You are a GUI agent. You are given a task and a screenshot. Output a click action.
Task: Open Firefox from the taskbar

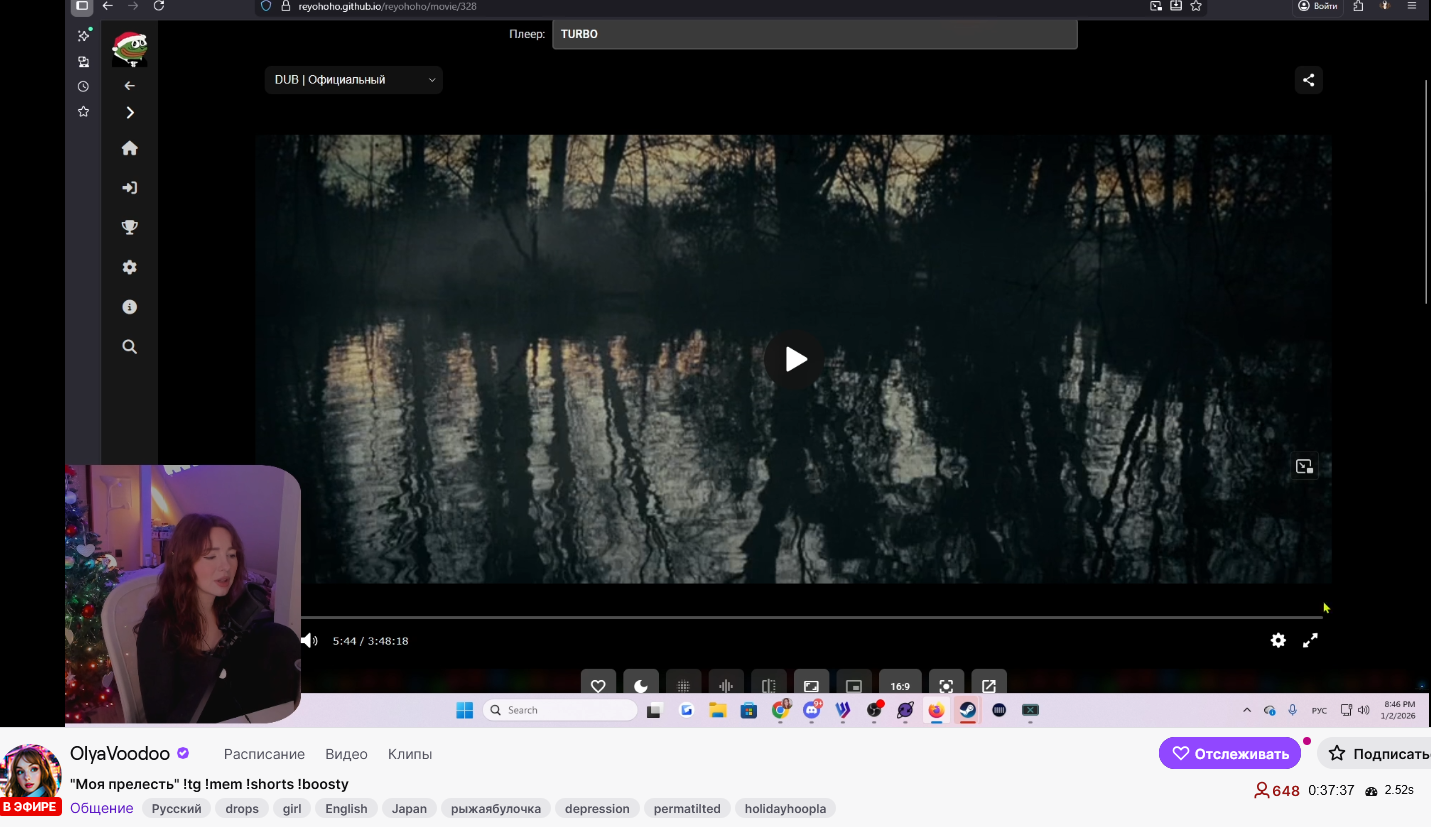pos(936,710)
